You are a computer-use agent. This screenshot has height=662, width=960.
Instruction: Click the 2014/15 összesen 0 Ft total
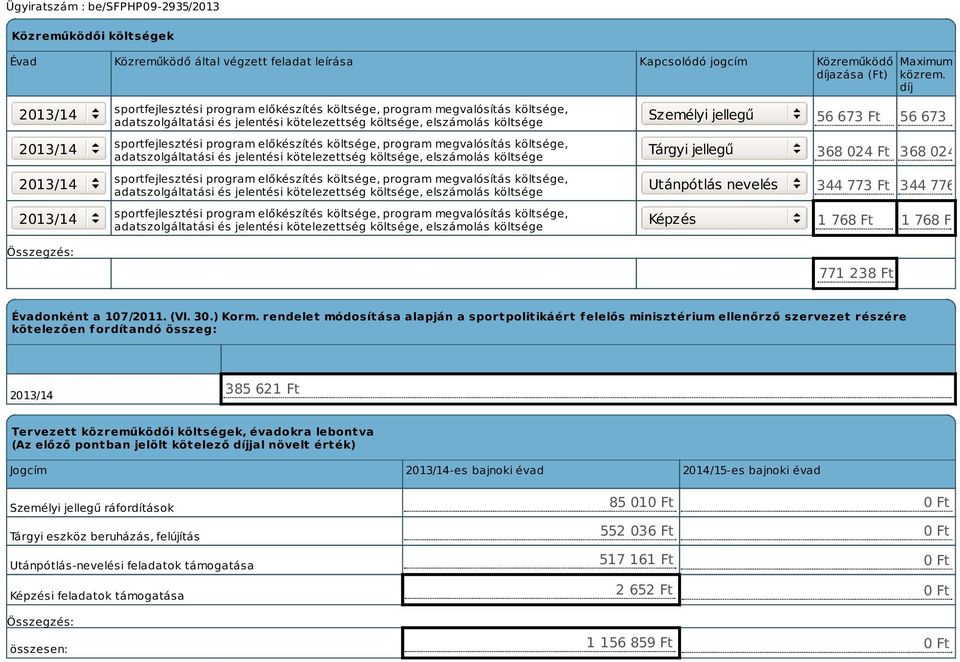(x=817, y=642)
